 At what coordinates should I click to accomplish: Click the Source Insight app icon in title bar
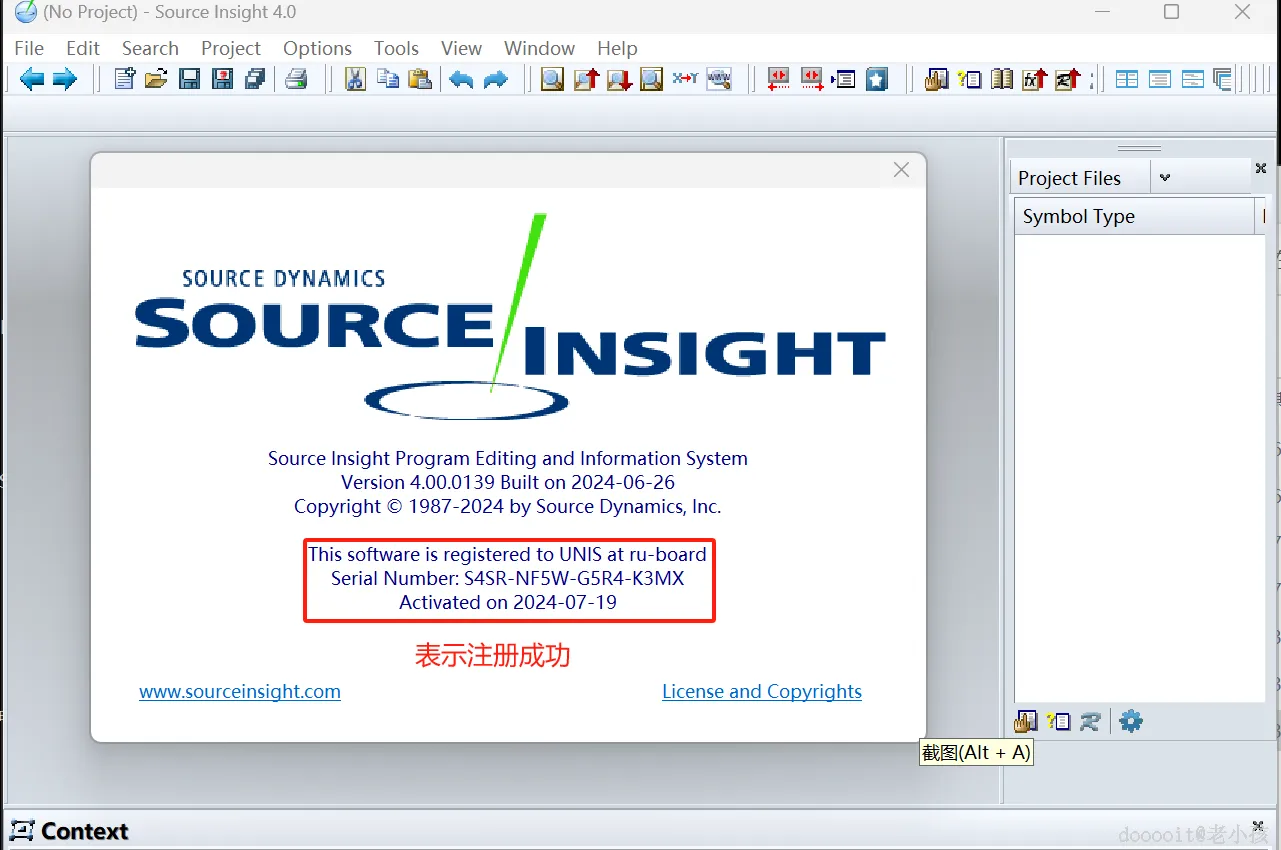coord(25,12)
